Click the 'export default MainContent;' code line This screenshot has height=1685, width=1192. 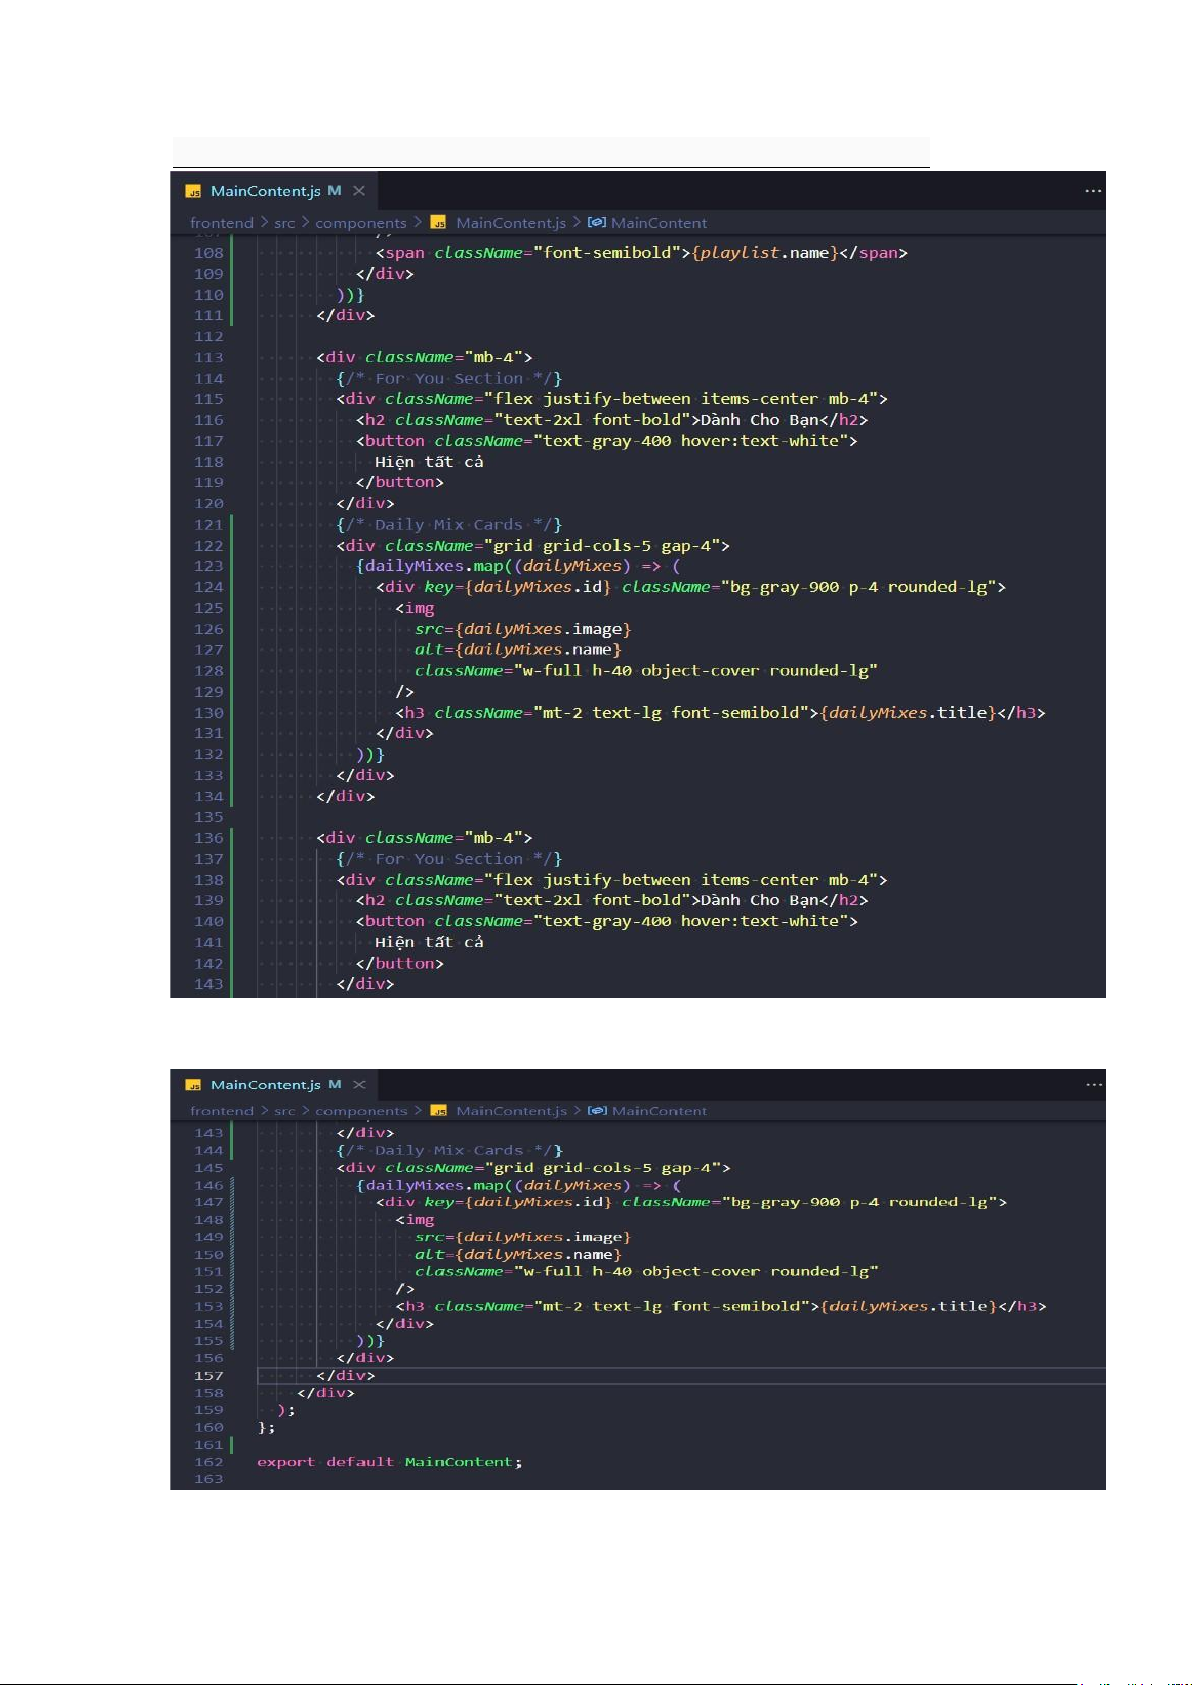[389, 1462]
